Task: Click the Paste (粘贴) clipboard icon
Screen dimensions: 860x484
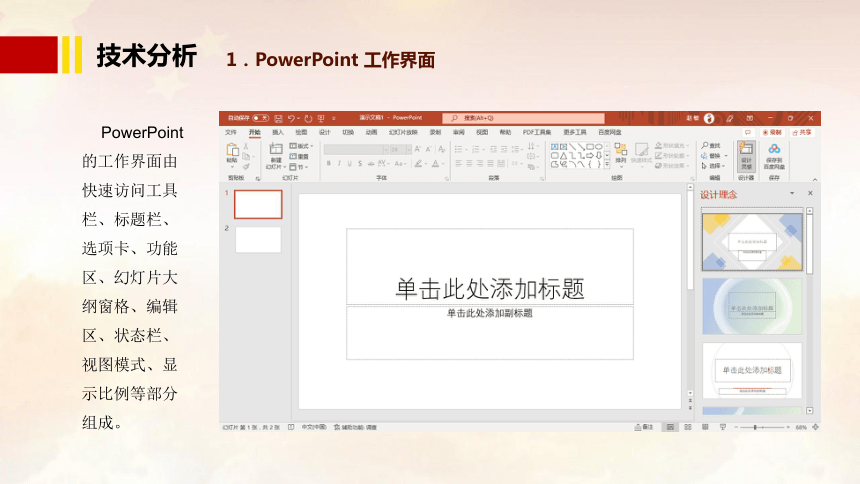Action: (x=232, y=151)
